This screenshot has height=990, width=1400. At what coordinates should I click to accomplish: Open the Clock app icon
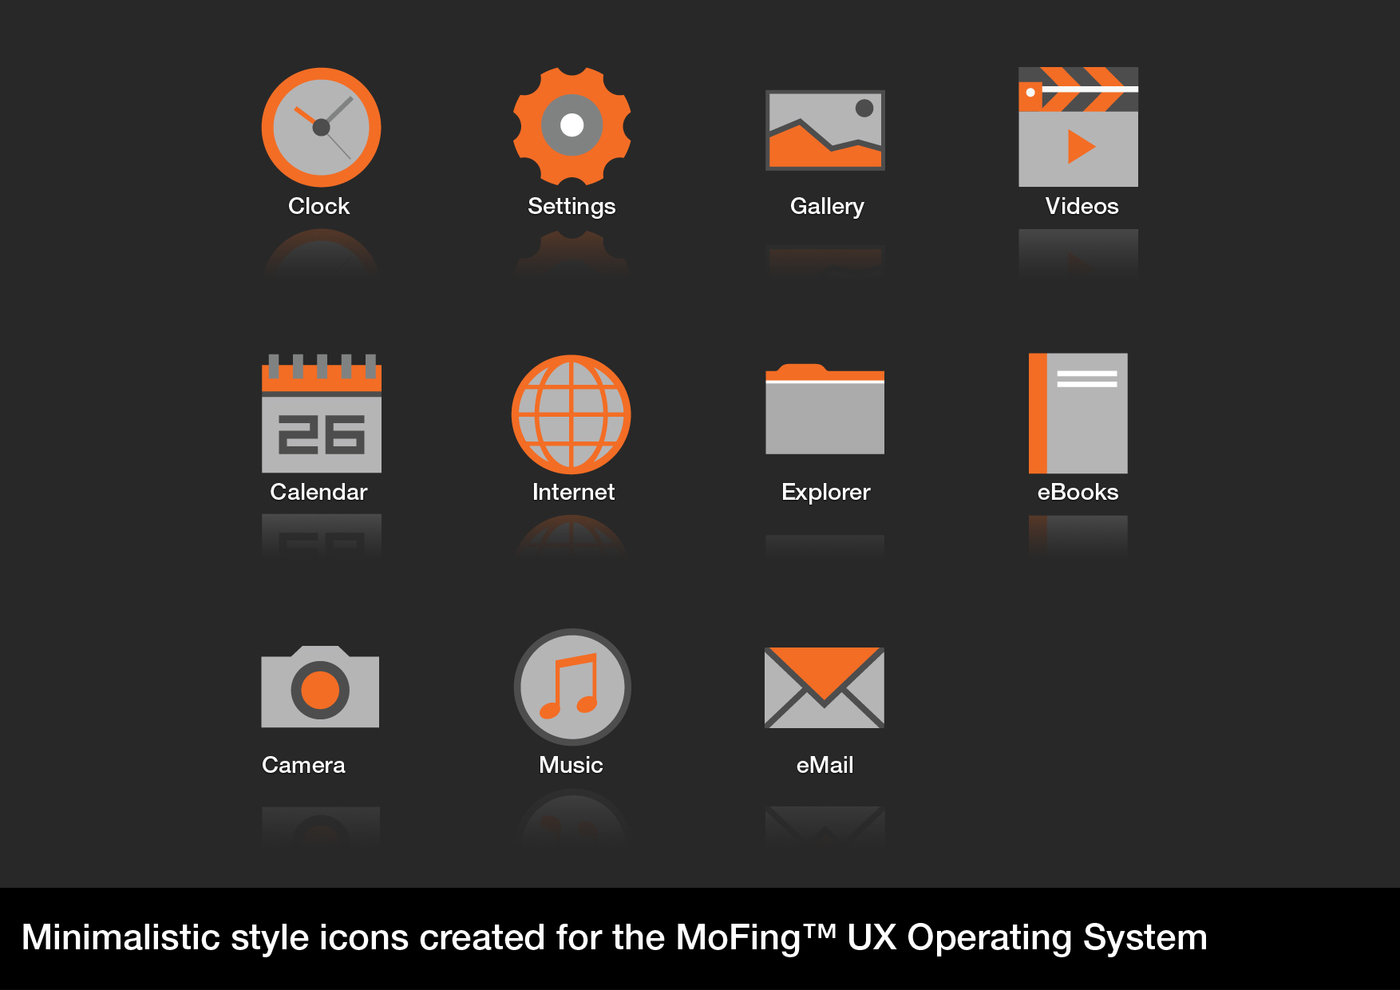(x=321, y=127)
